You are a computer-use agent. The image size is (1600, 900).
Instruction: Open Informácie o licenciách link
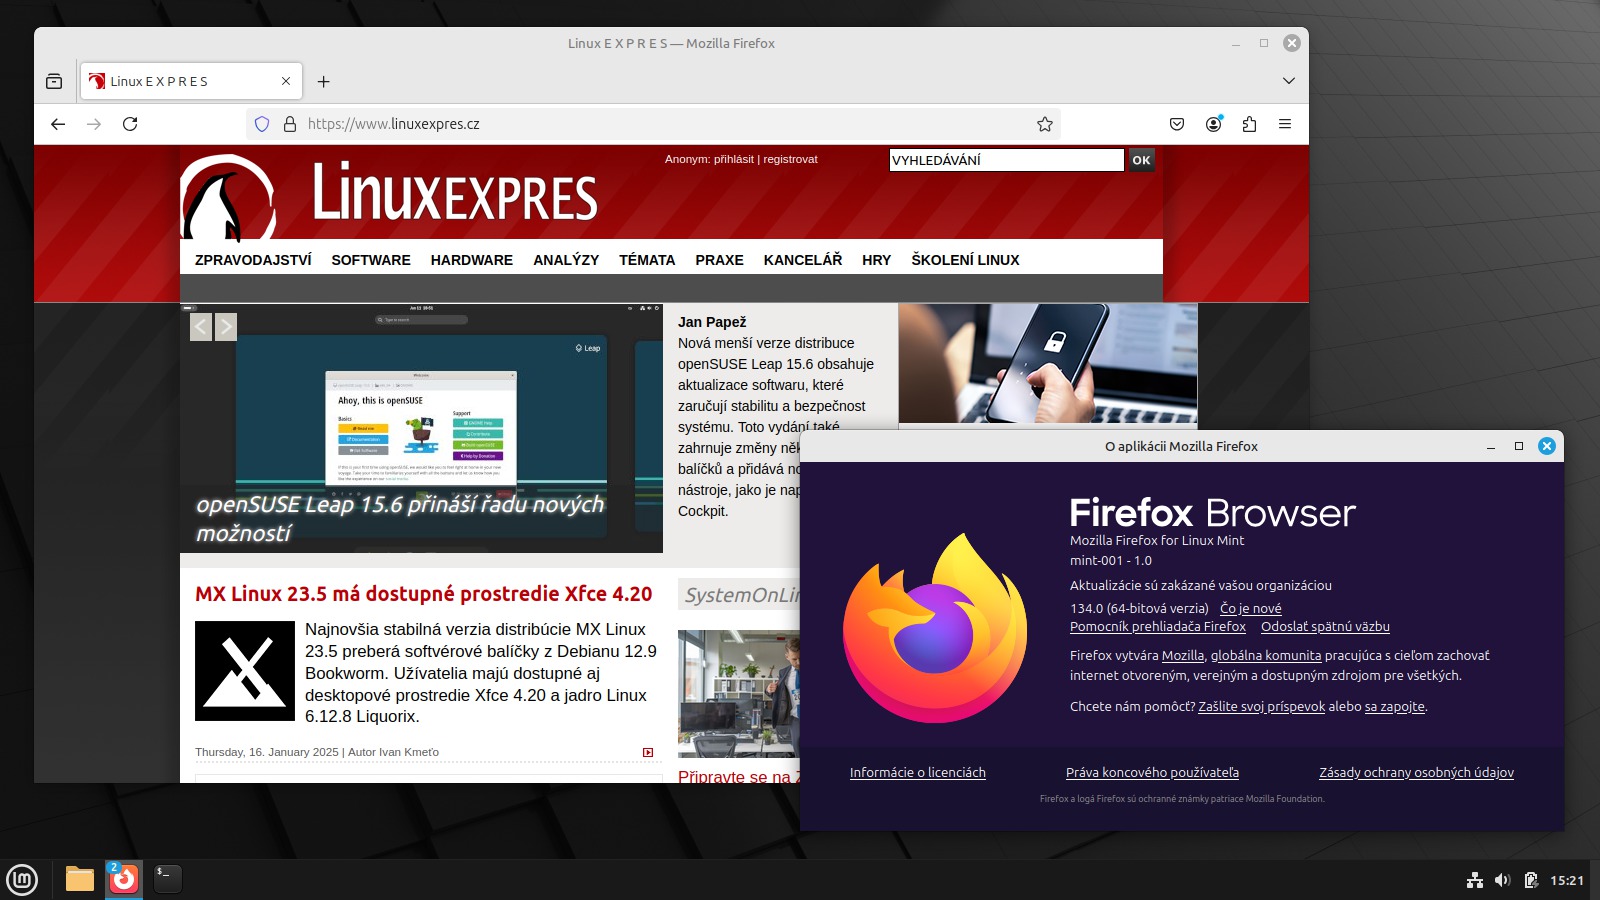coord(918,773)
